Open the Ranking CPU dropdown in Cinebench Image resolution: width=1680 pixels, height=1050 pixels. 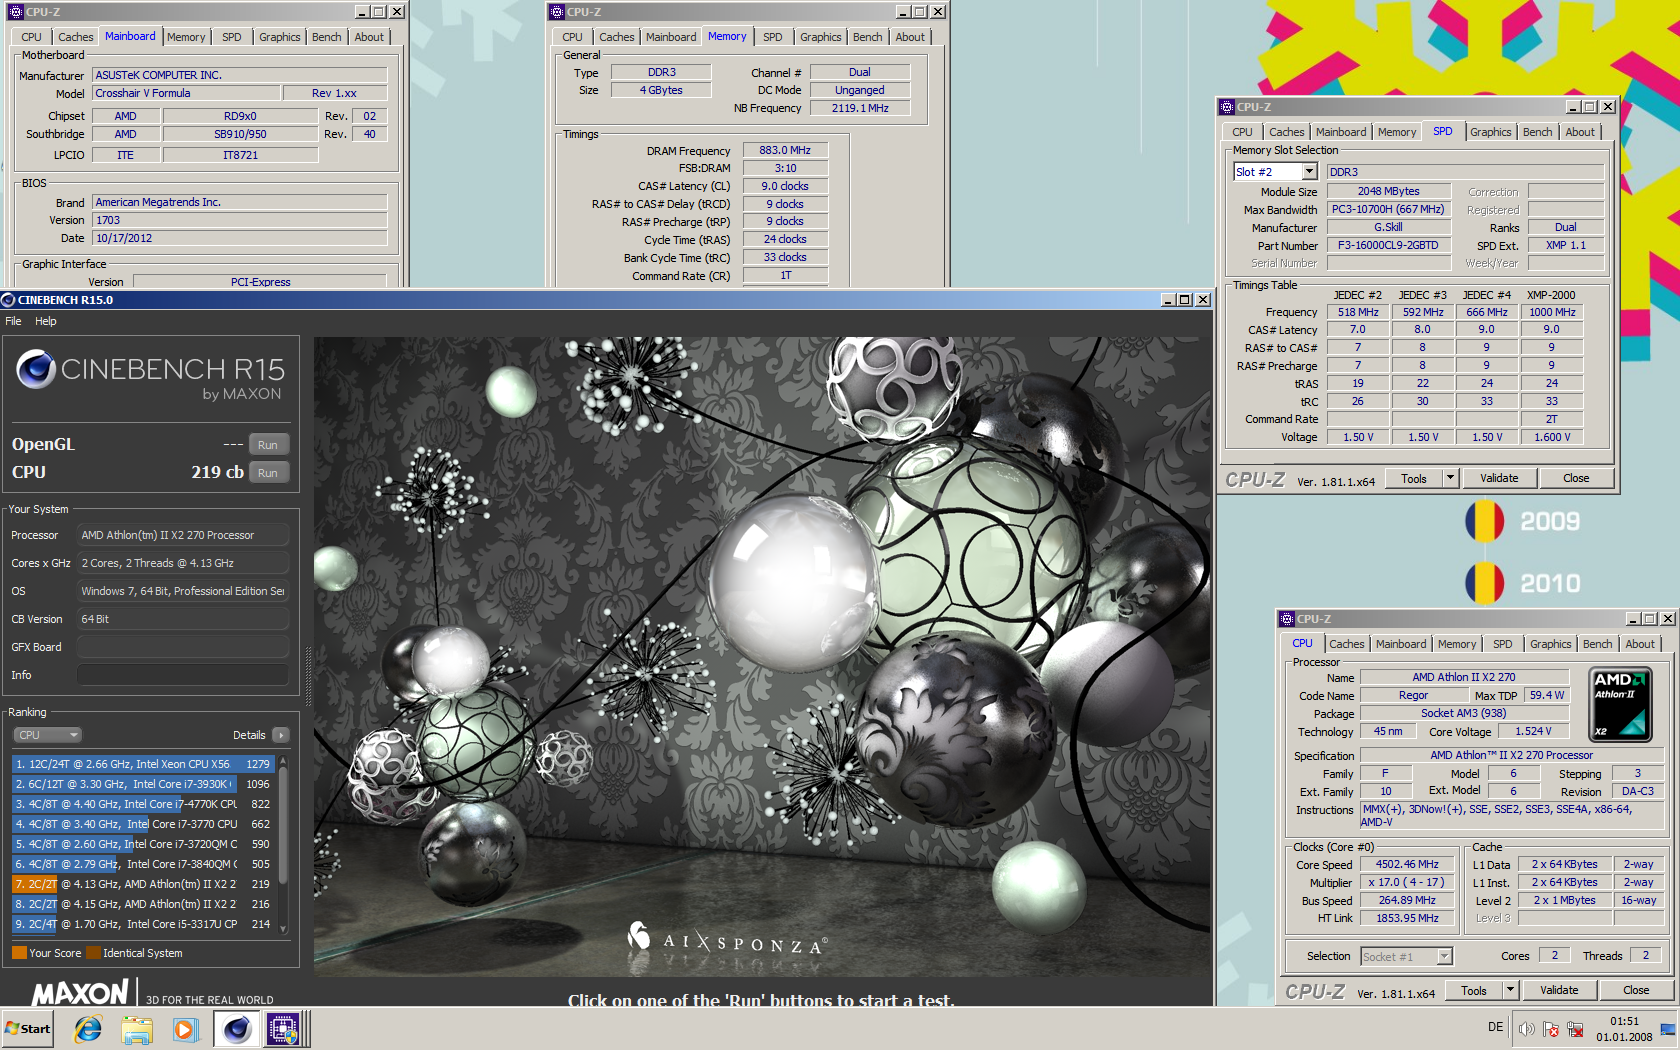[x=47, y=735]
